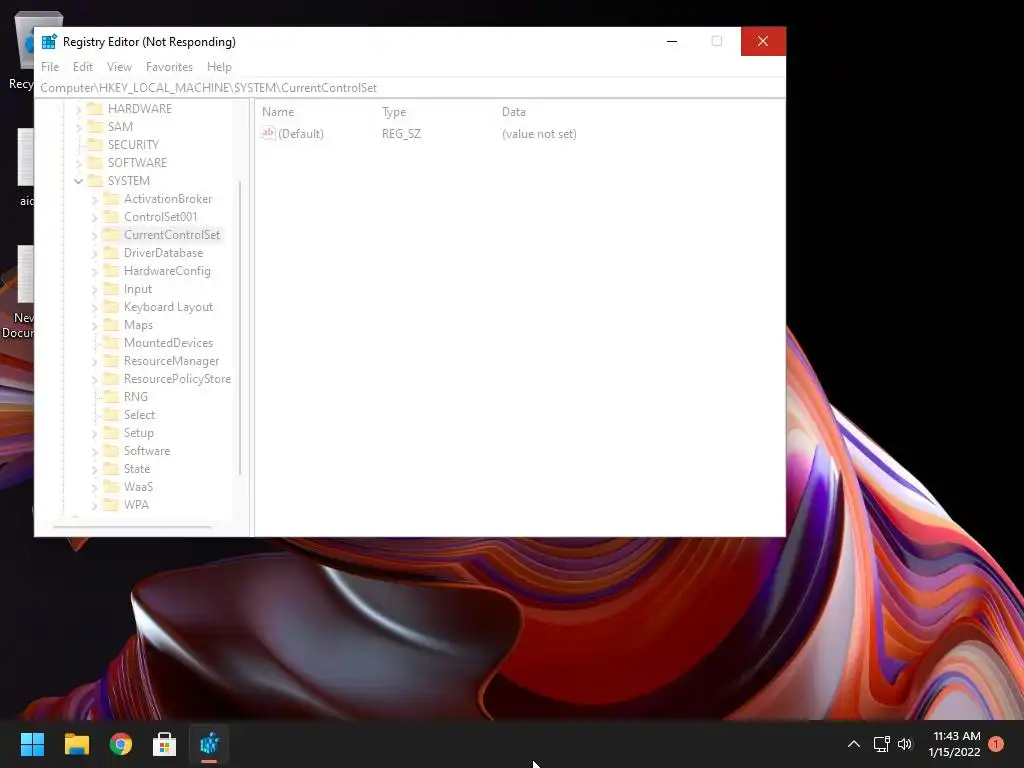
Task: Click the Registry Editor taskbar icon
Action: 209,744
